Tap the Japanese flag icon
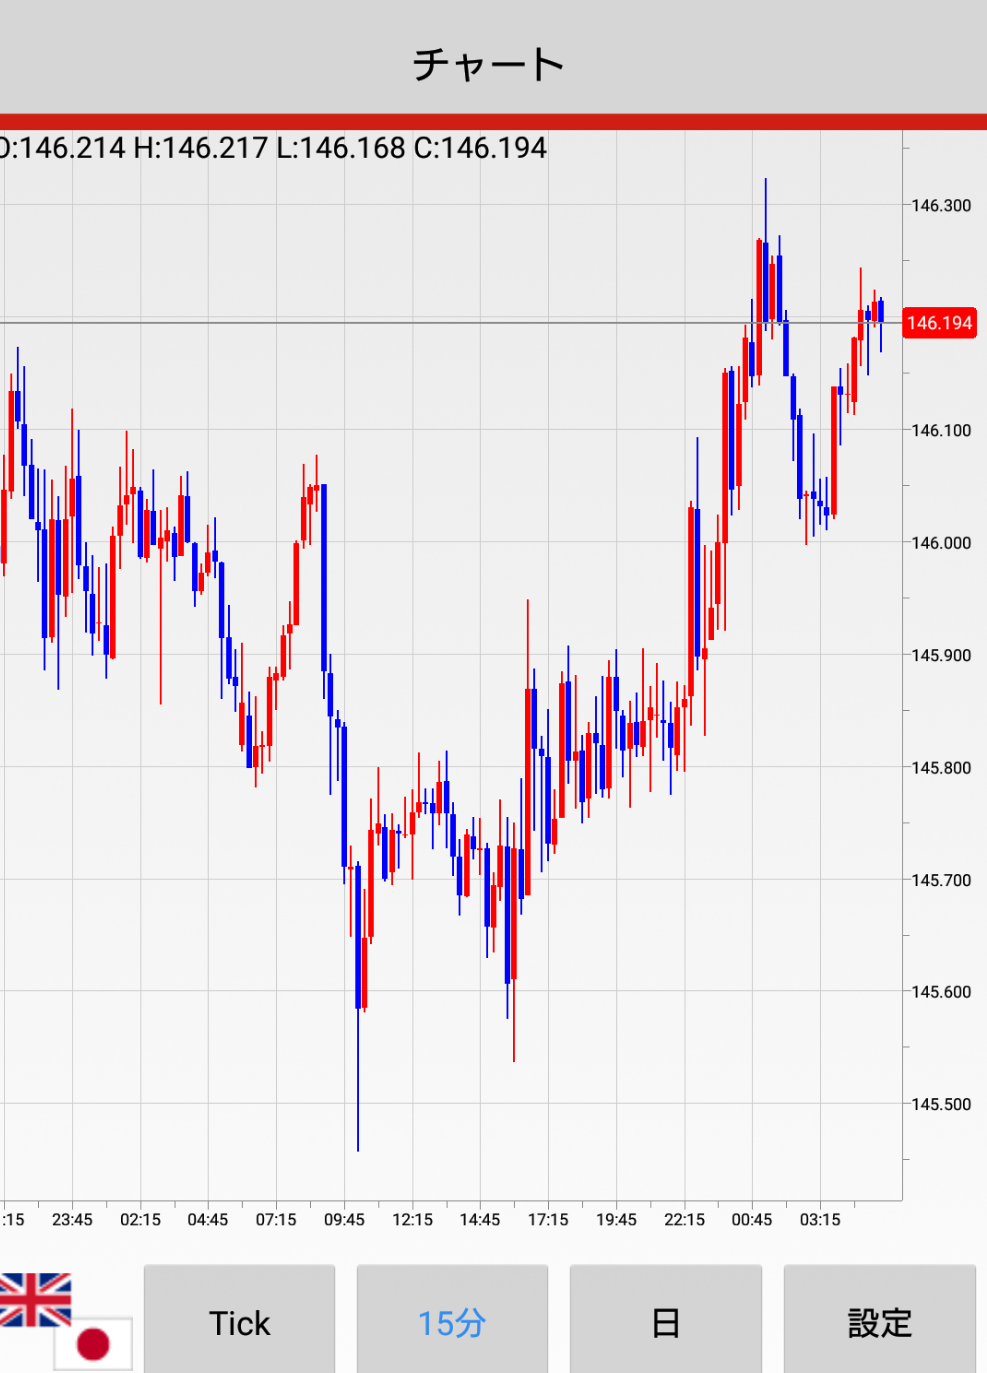Viewport: 987px width, 1373px height. 94,1343
